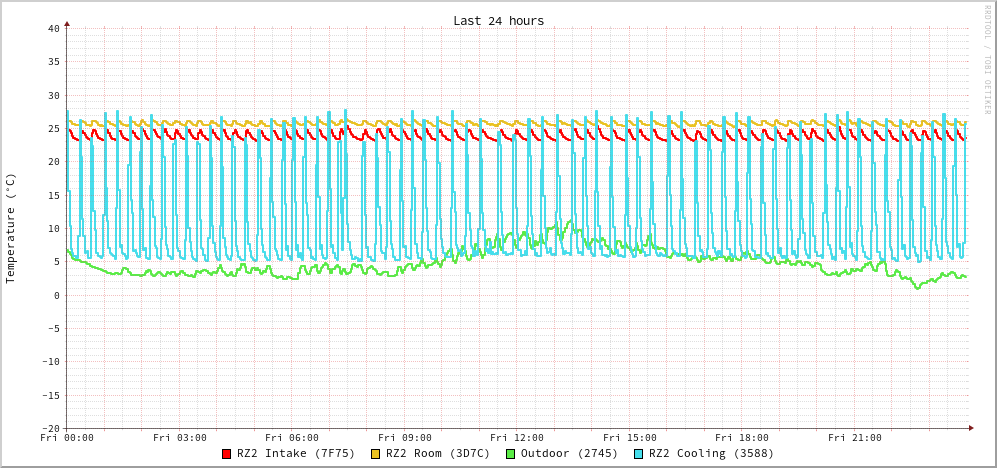Click the arrowhead at the time axis end

pyautogui.click(x=970, y=428)
